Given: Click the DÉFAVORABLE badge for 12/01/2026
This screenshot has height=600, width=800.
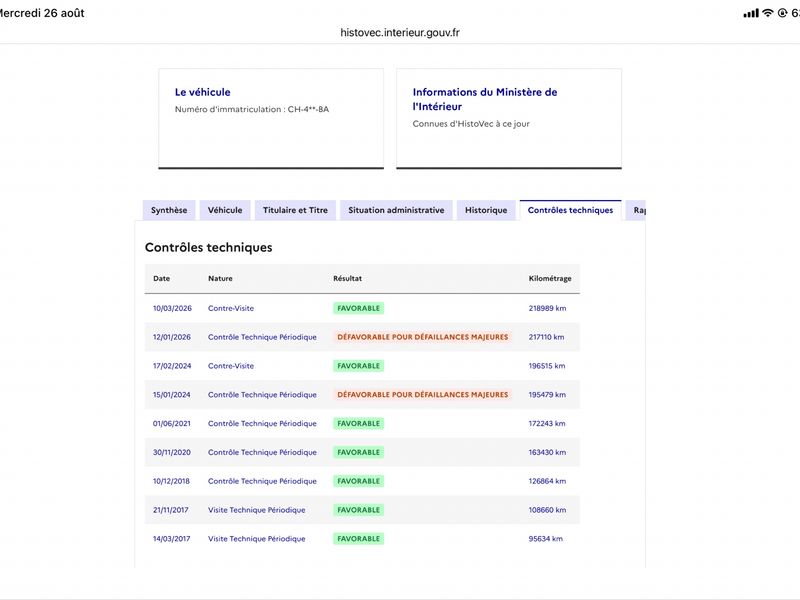Looking at the screenshot, I should 423,337.
